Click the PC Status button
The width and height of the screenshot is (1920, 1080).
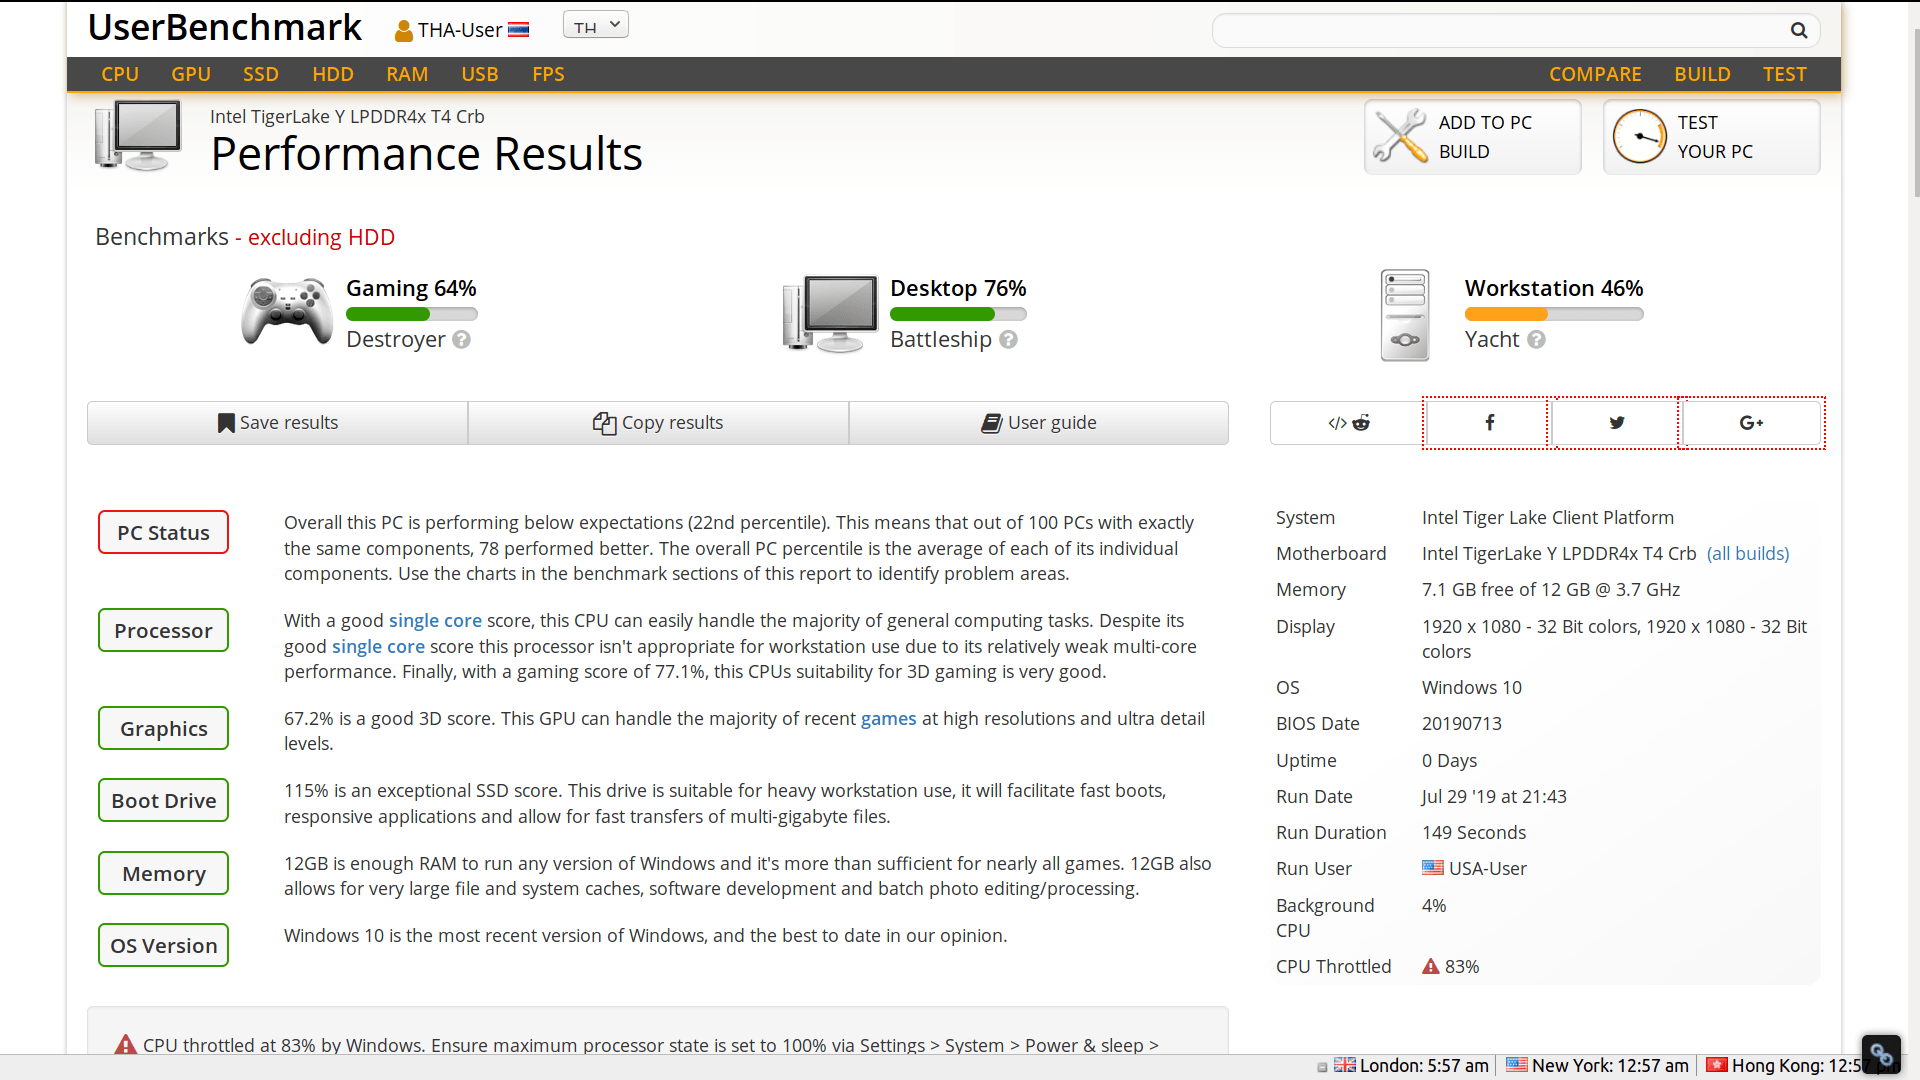(x=163, y=532)
